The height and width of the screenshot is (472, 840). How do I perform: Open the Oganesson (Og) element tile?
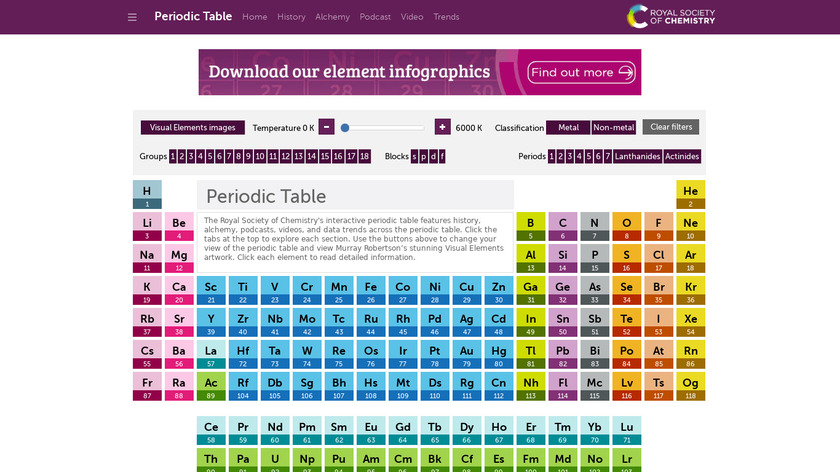[x=690, y=387]
